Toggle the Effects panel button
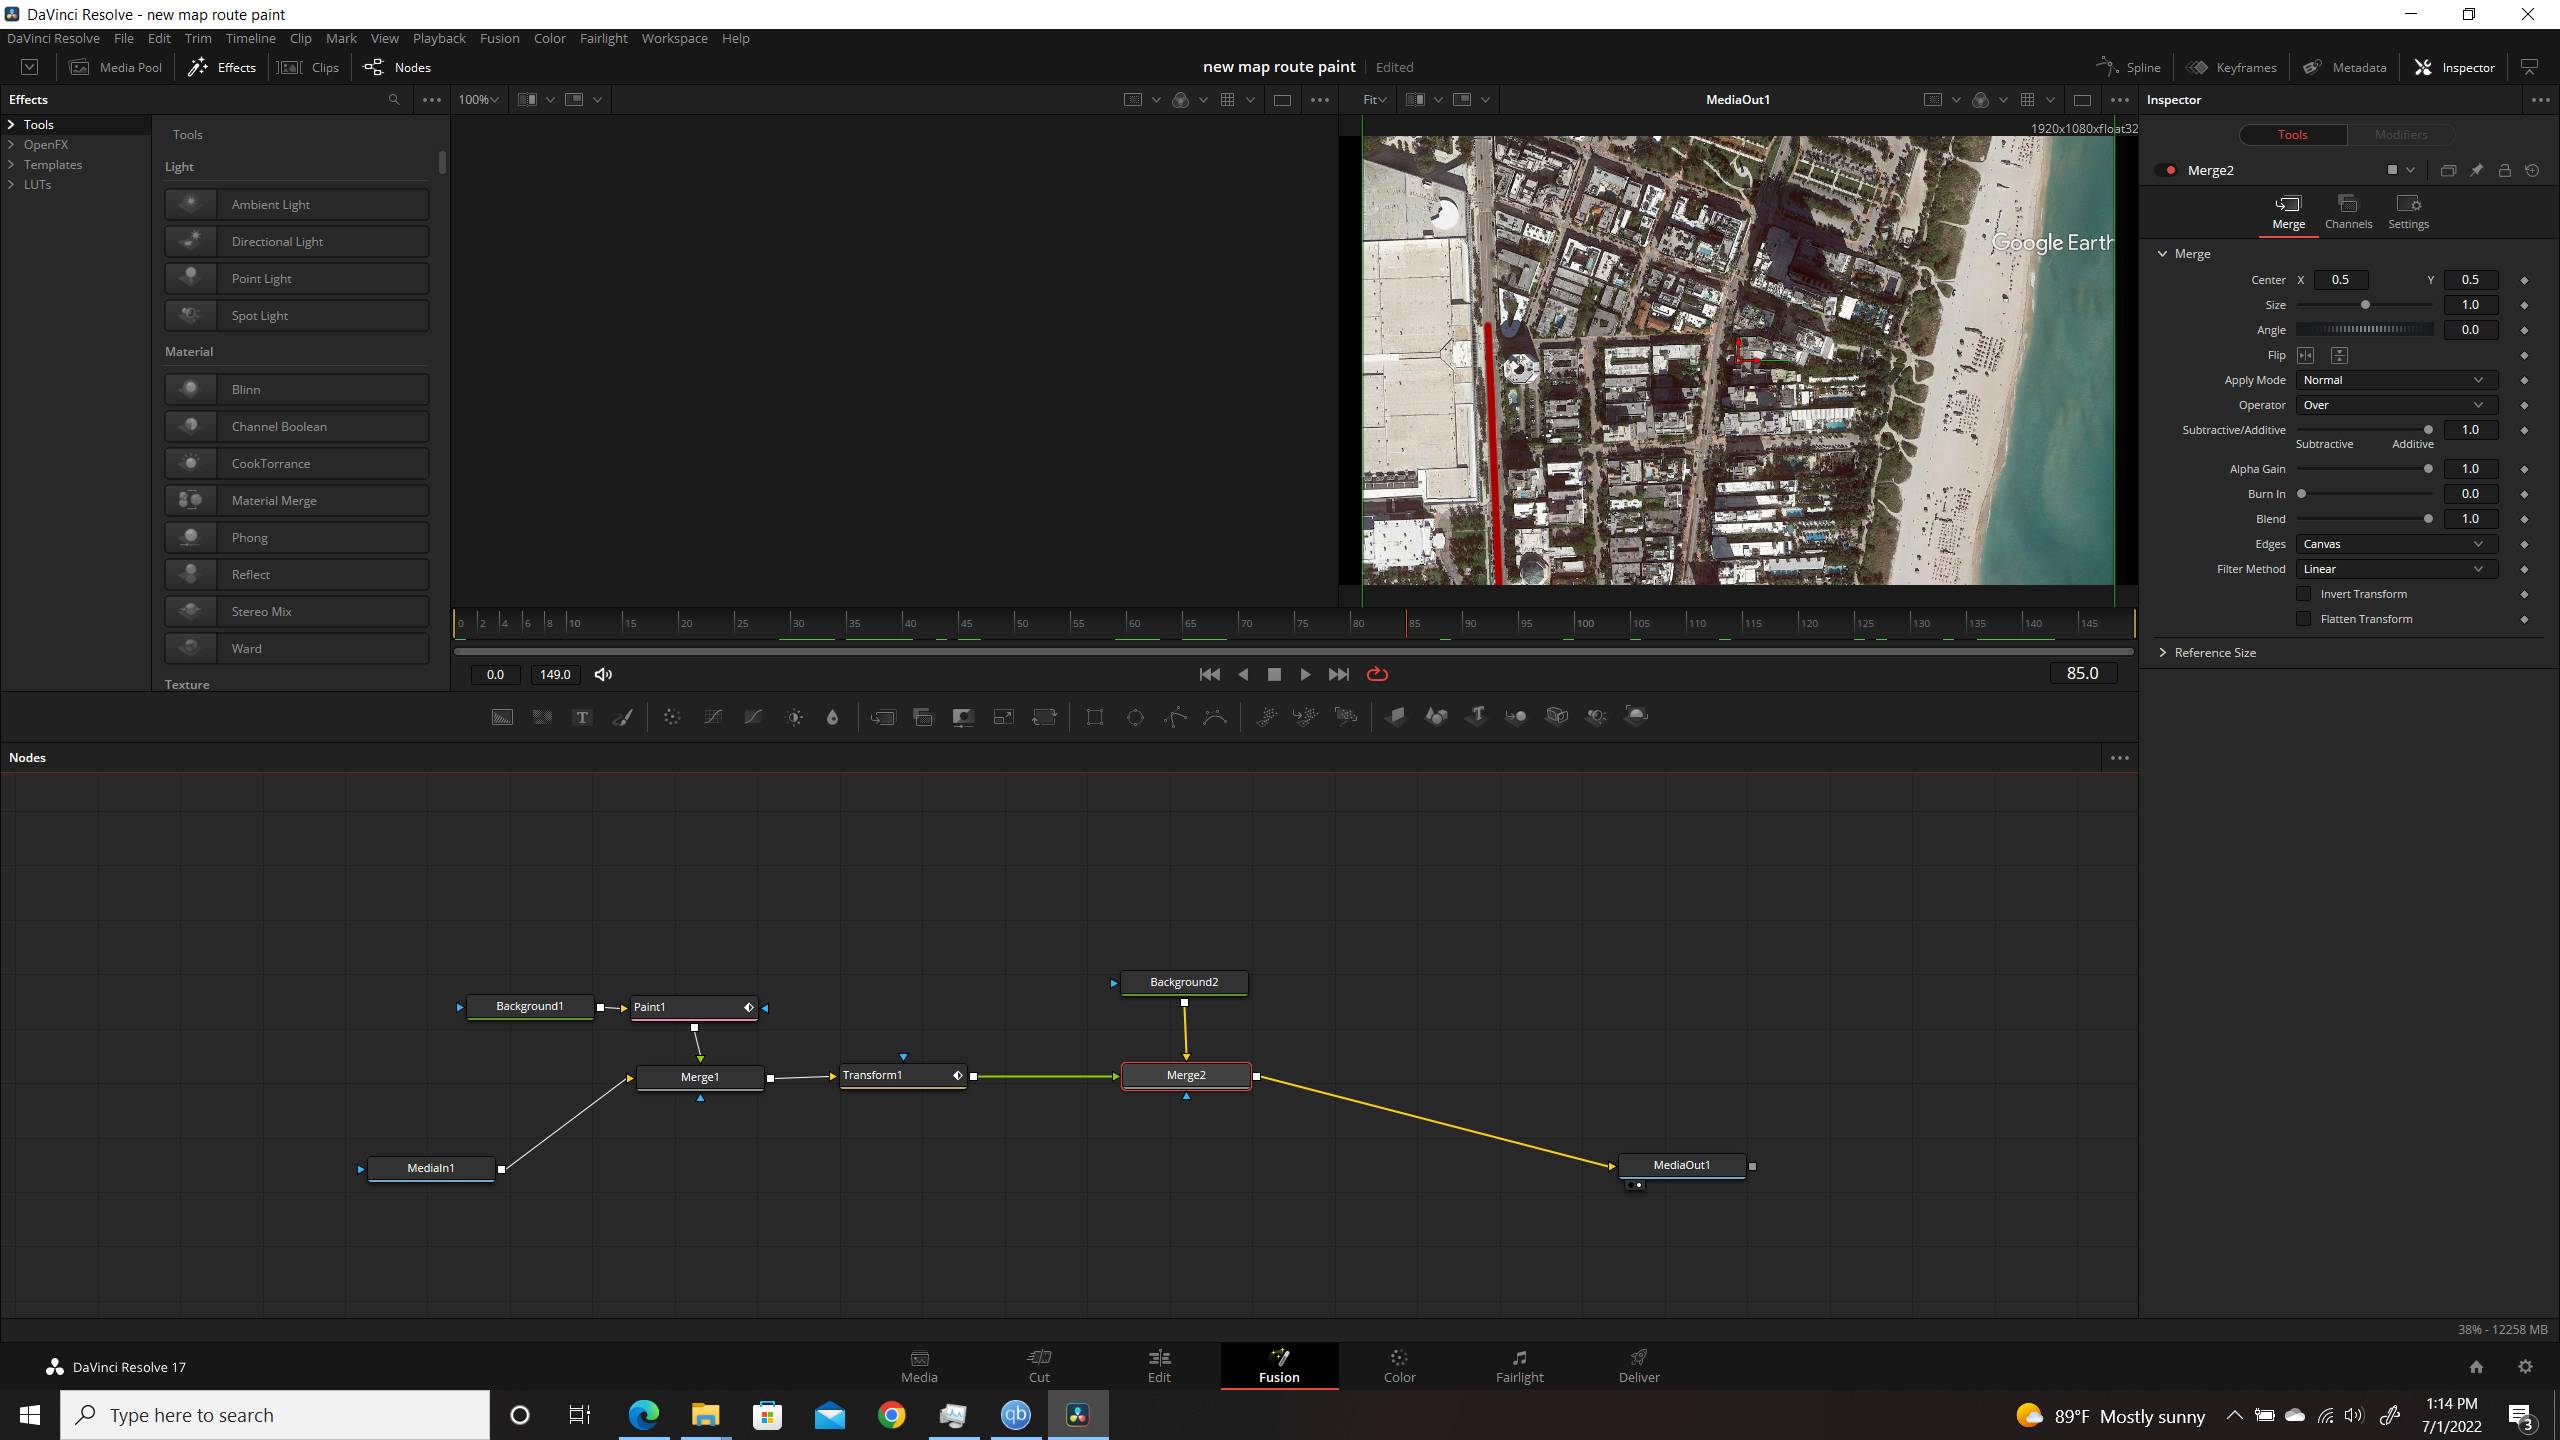 pos(222,67)
